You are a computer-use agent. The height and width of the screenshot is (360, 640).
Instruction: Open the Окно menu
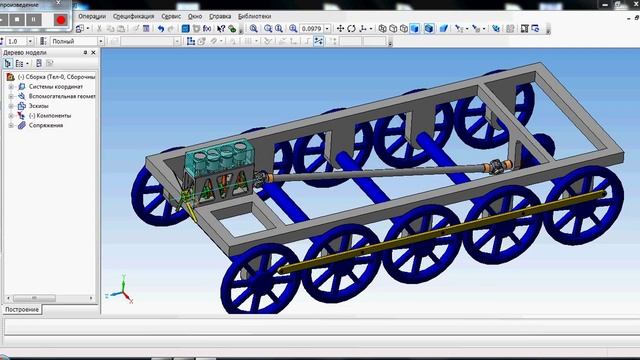click(x=195, y=16)
